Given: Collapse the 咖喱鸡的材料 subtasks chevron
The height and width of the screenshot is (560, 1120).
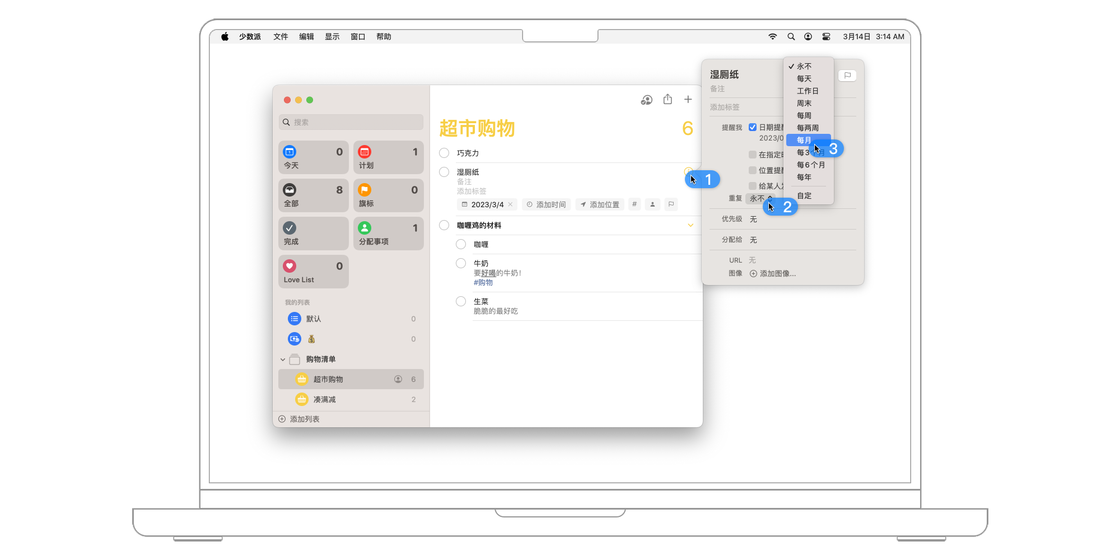Looking at the screenshot, I should (x=691, y=225).
